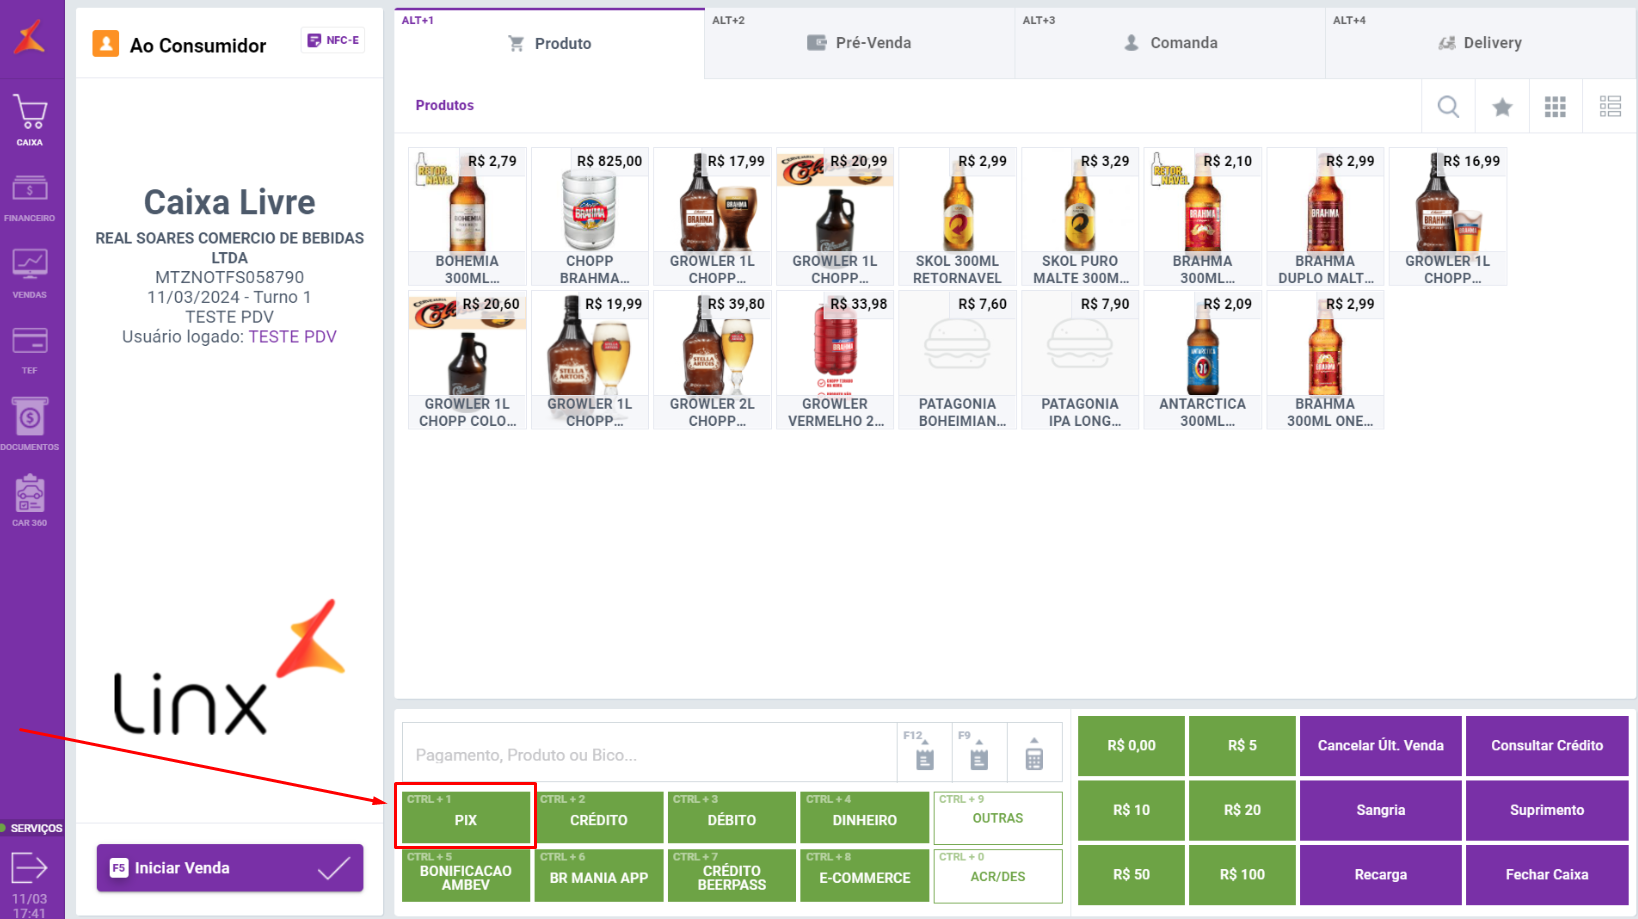This screenshot has width=1638, height=919.
Task: Open Car 360 in the sidebar
Action: (30, 500)
